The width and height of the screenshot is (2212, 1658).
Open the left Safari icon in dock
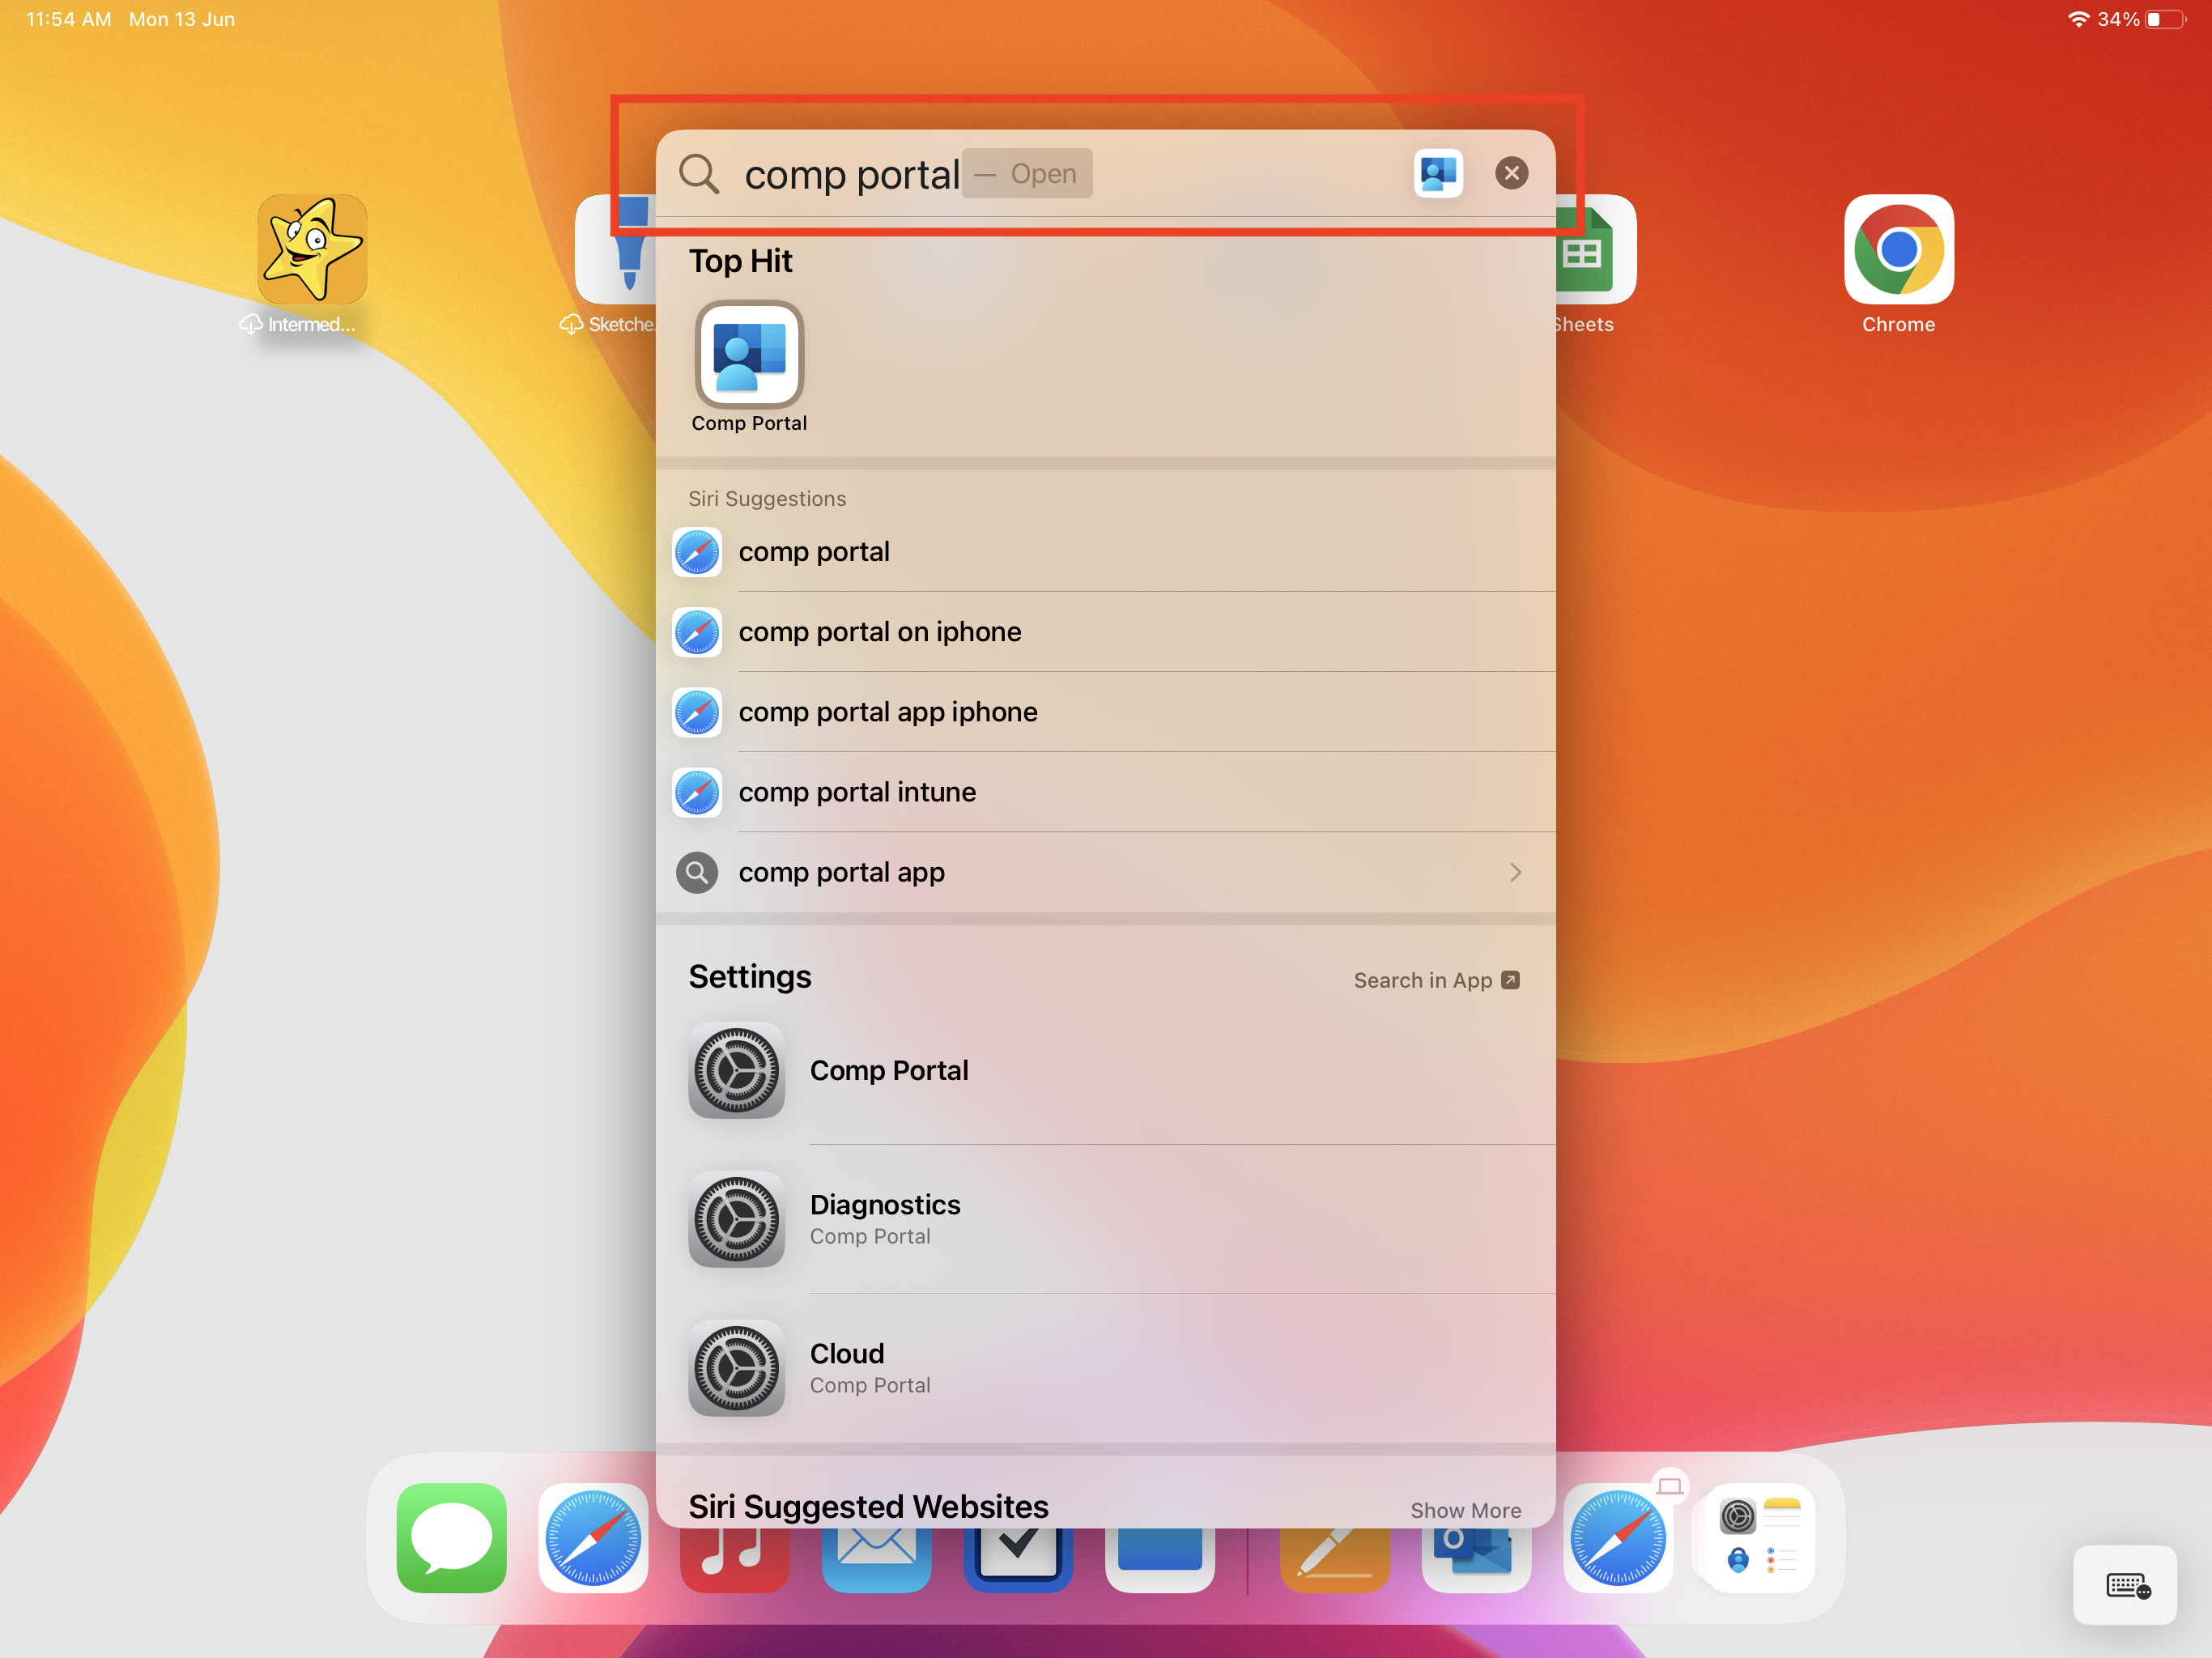coord(593,1537)
